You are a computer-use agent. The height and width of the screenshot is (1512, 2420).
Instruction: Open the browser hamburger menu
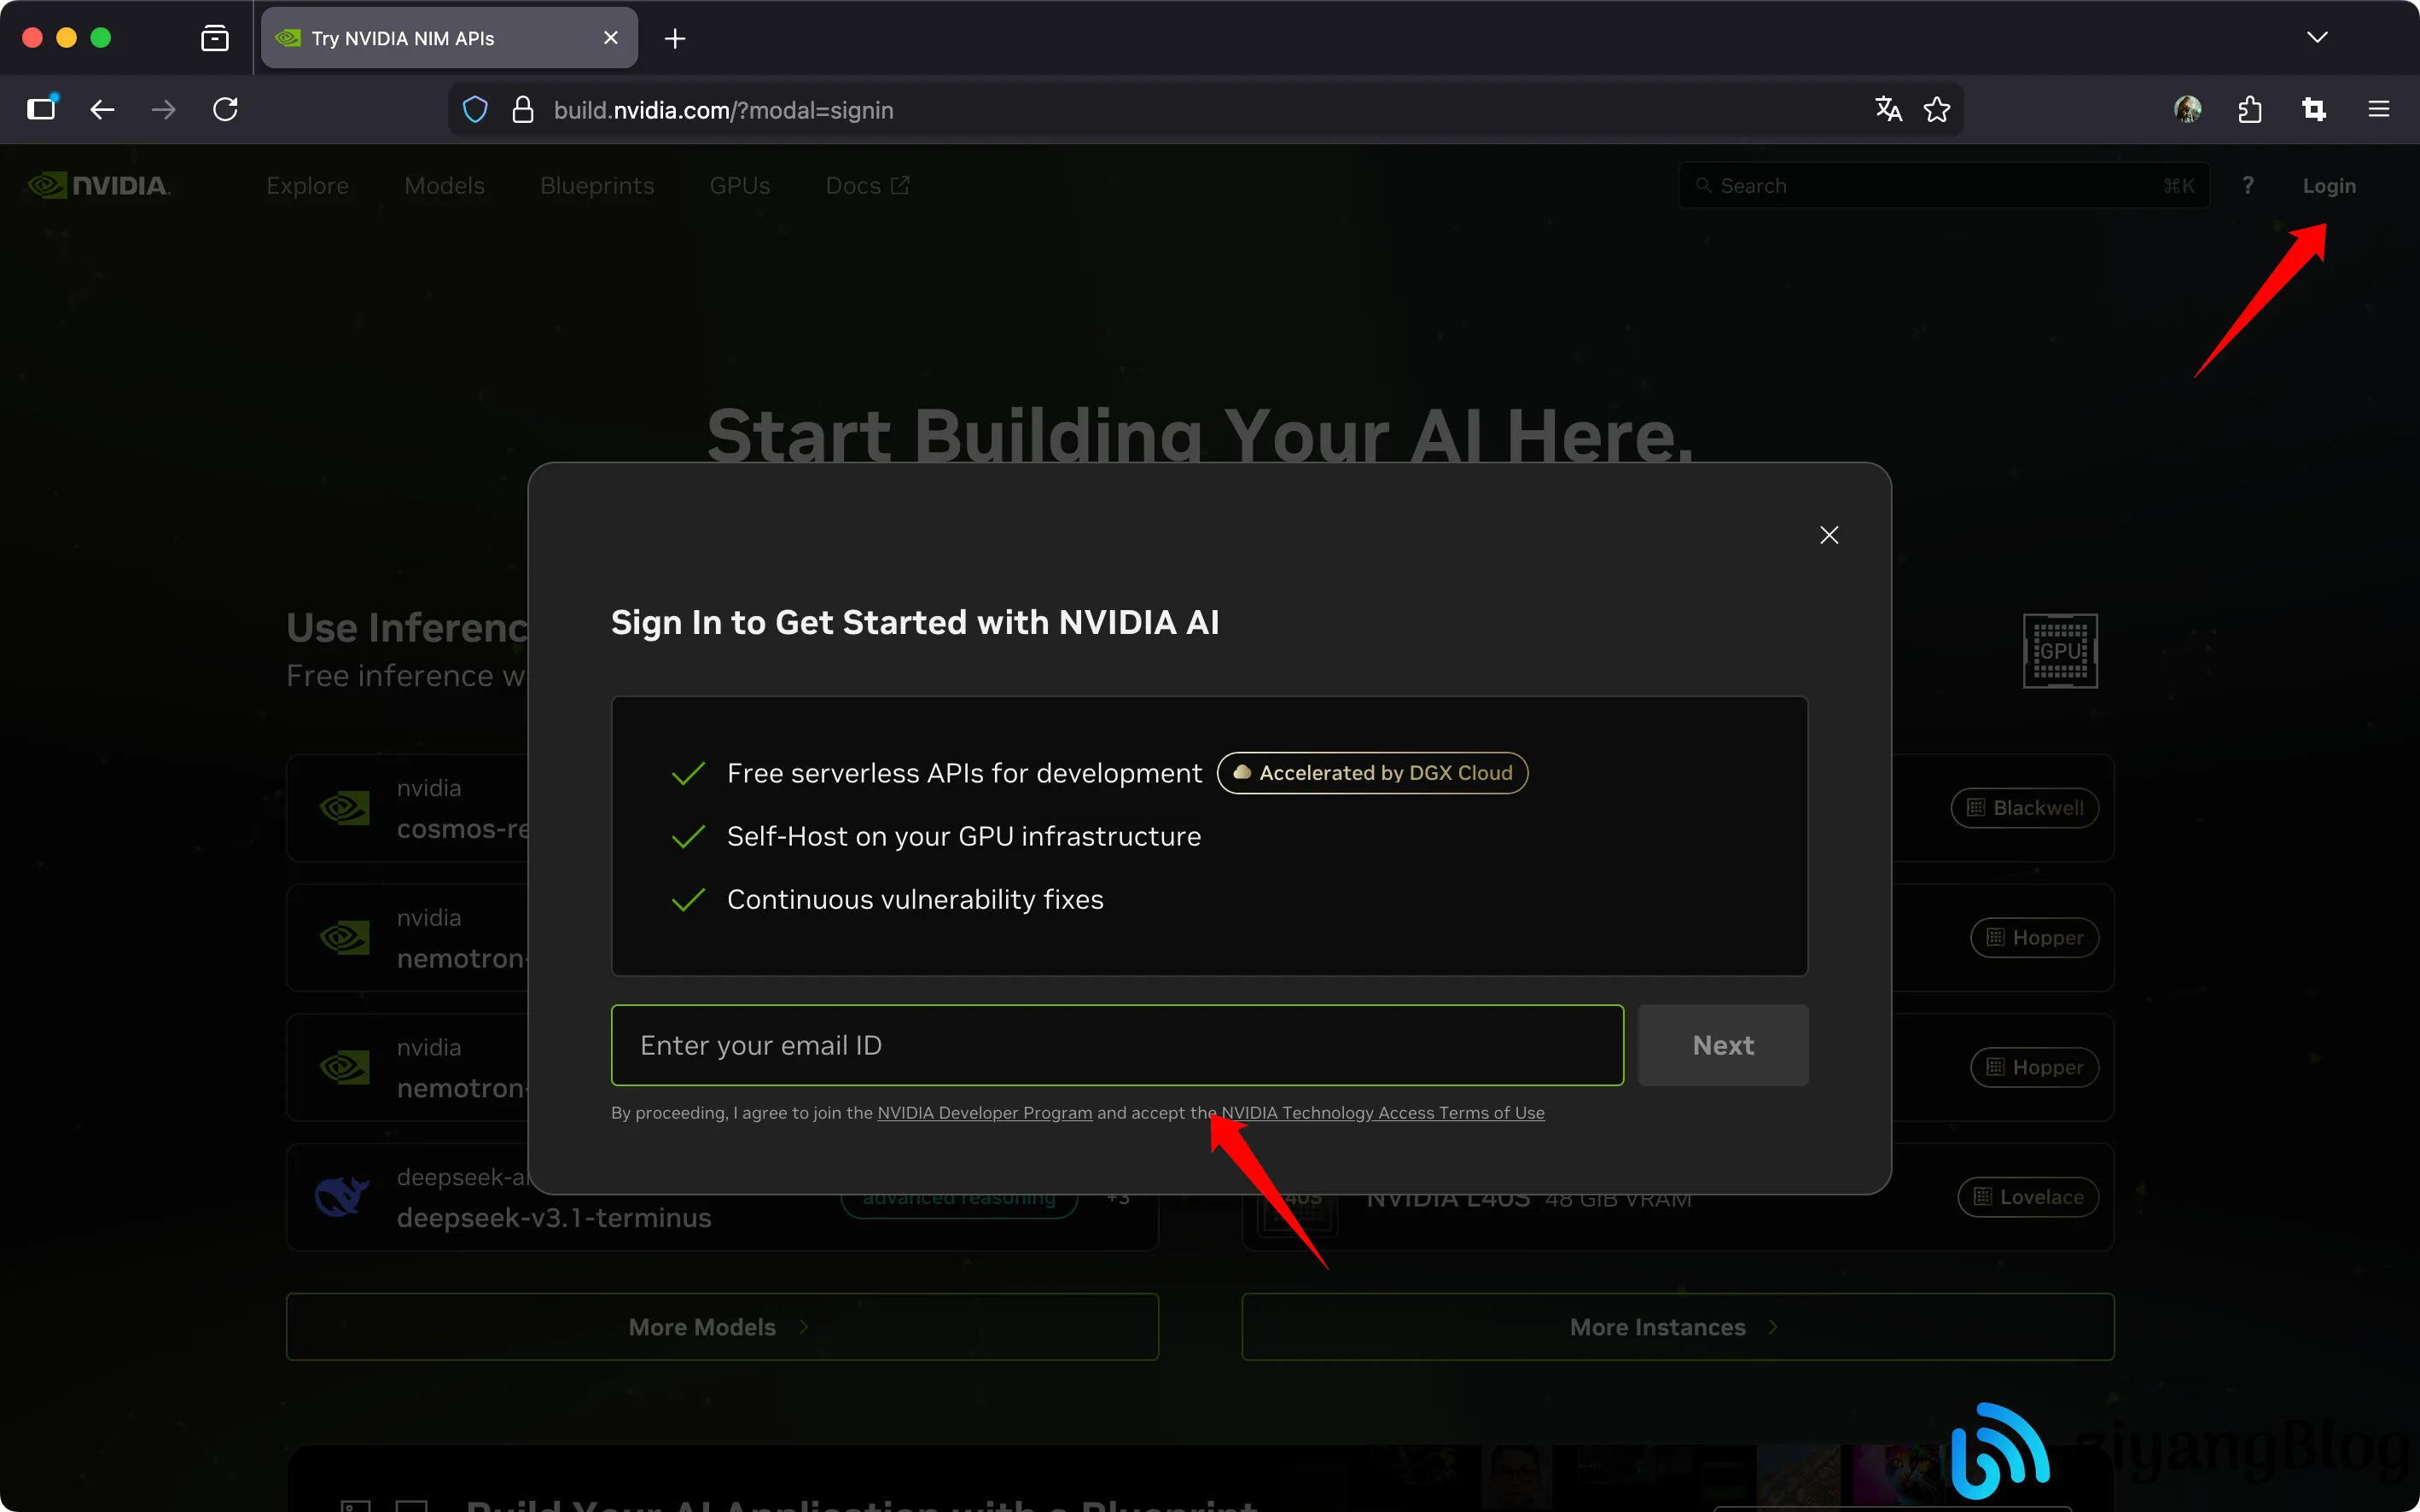(2379, 109)
